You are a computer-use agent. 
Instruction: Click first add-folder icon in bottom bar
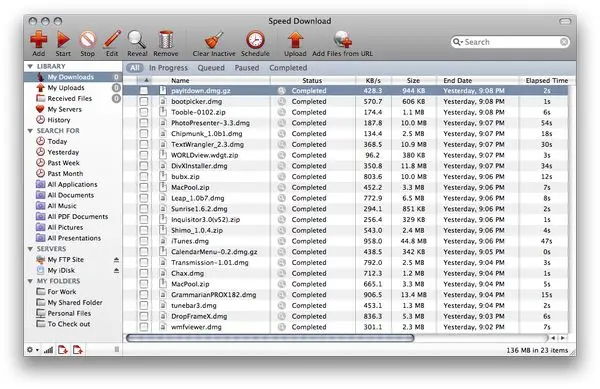(63, 350)
